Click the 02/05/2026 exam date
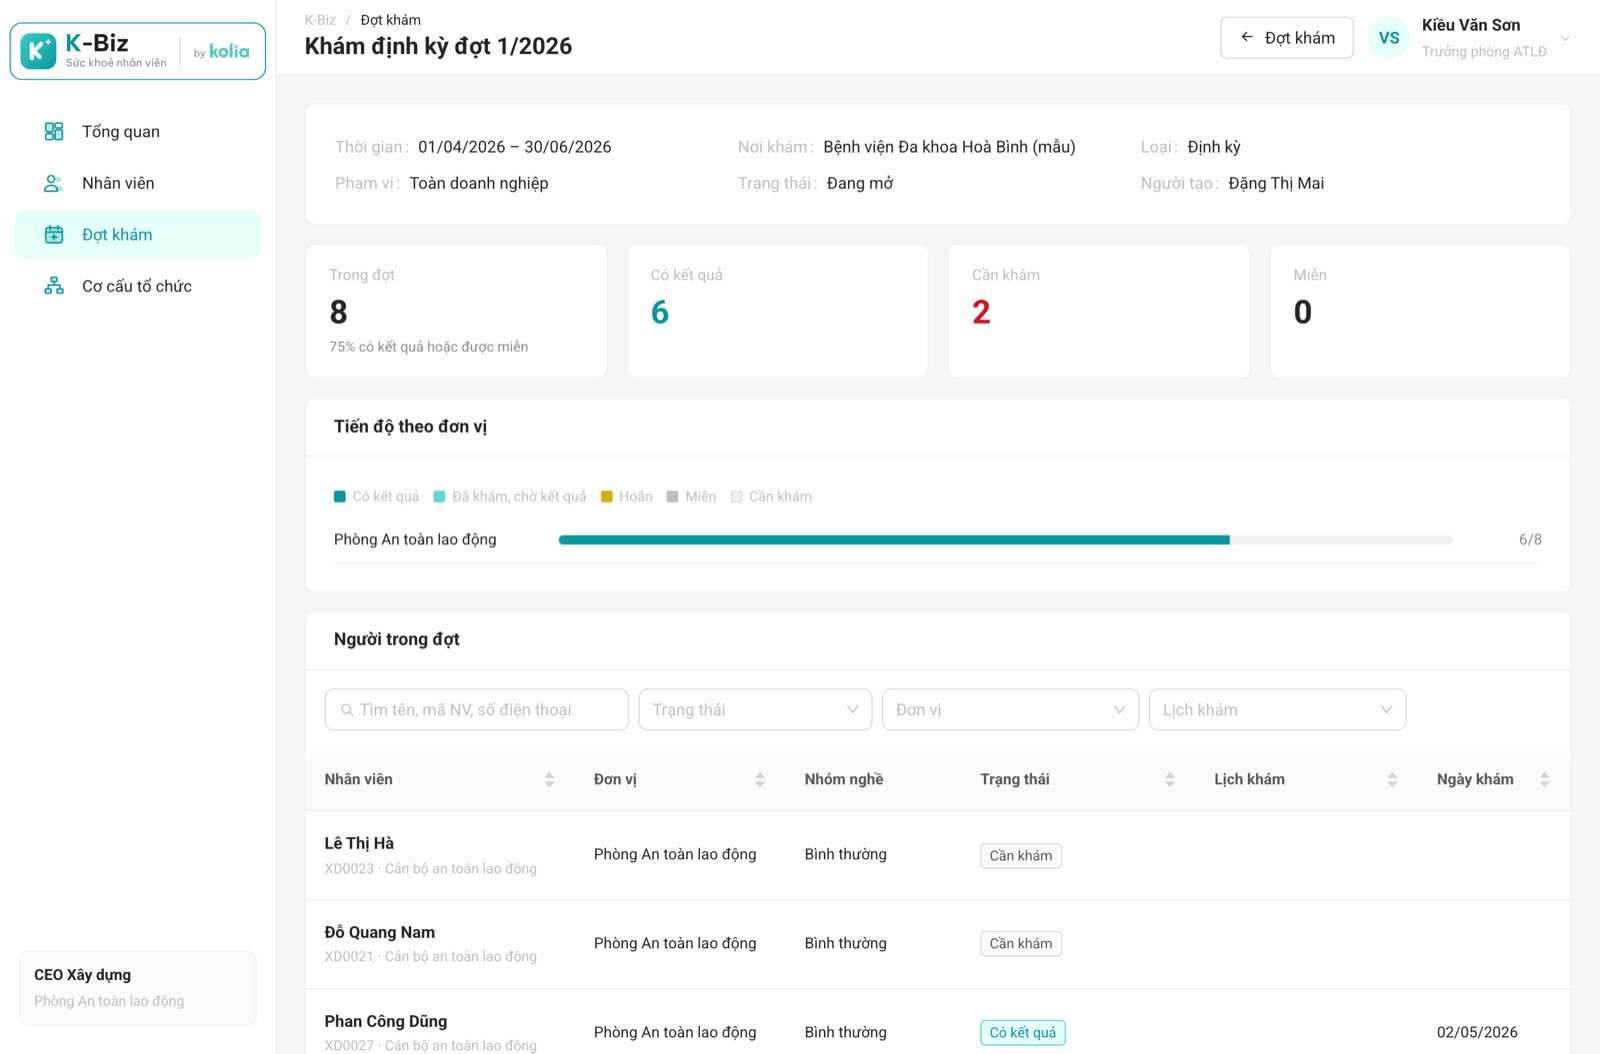The width and height of the screenshot is (1600, 1054). (1477, 1032)
